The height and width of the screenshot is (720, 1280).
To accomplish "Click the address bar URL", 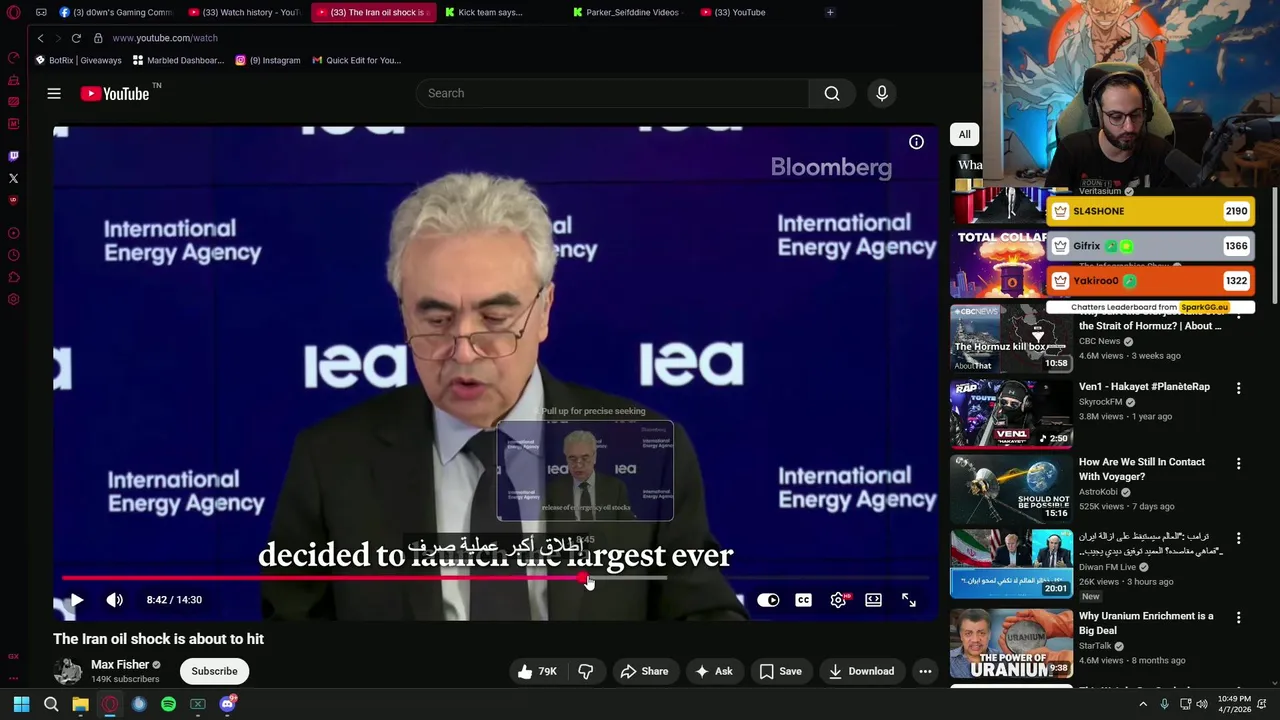I will point(165,38).
